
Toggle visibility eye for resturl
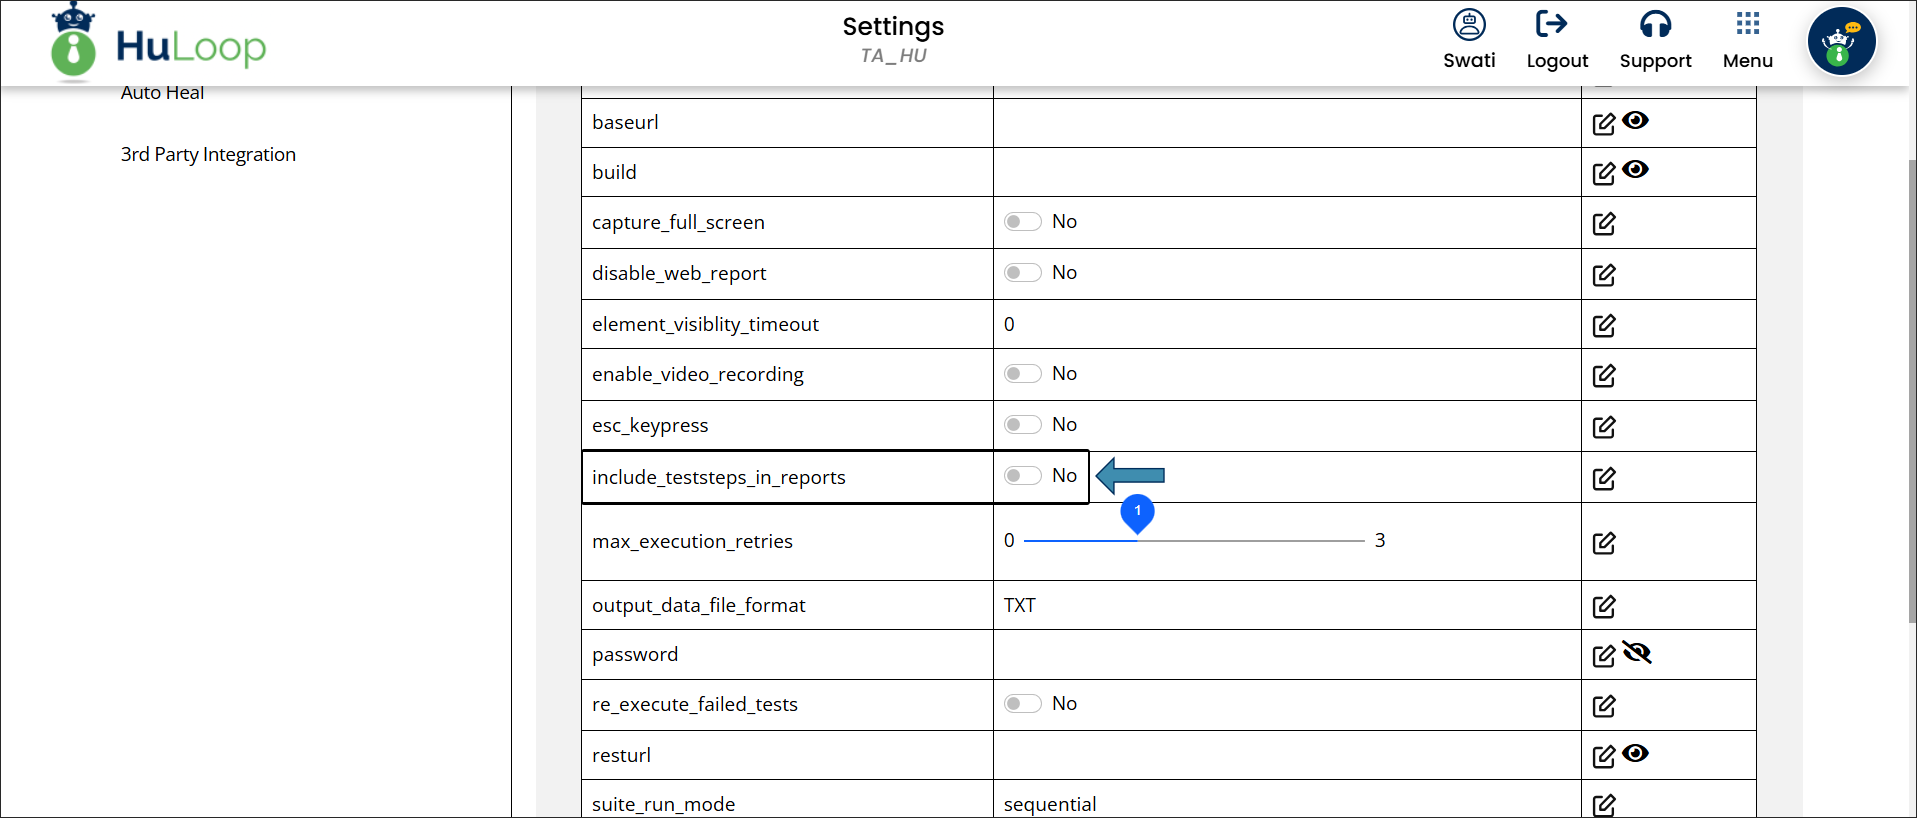point(1635,753)
